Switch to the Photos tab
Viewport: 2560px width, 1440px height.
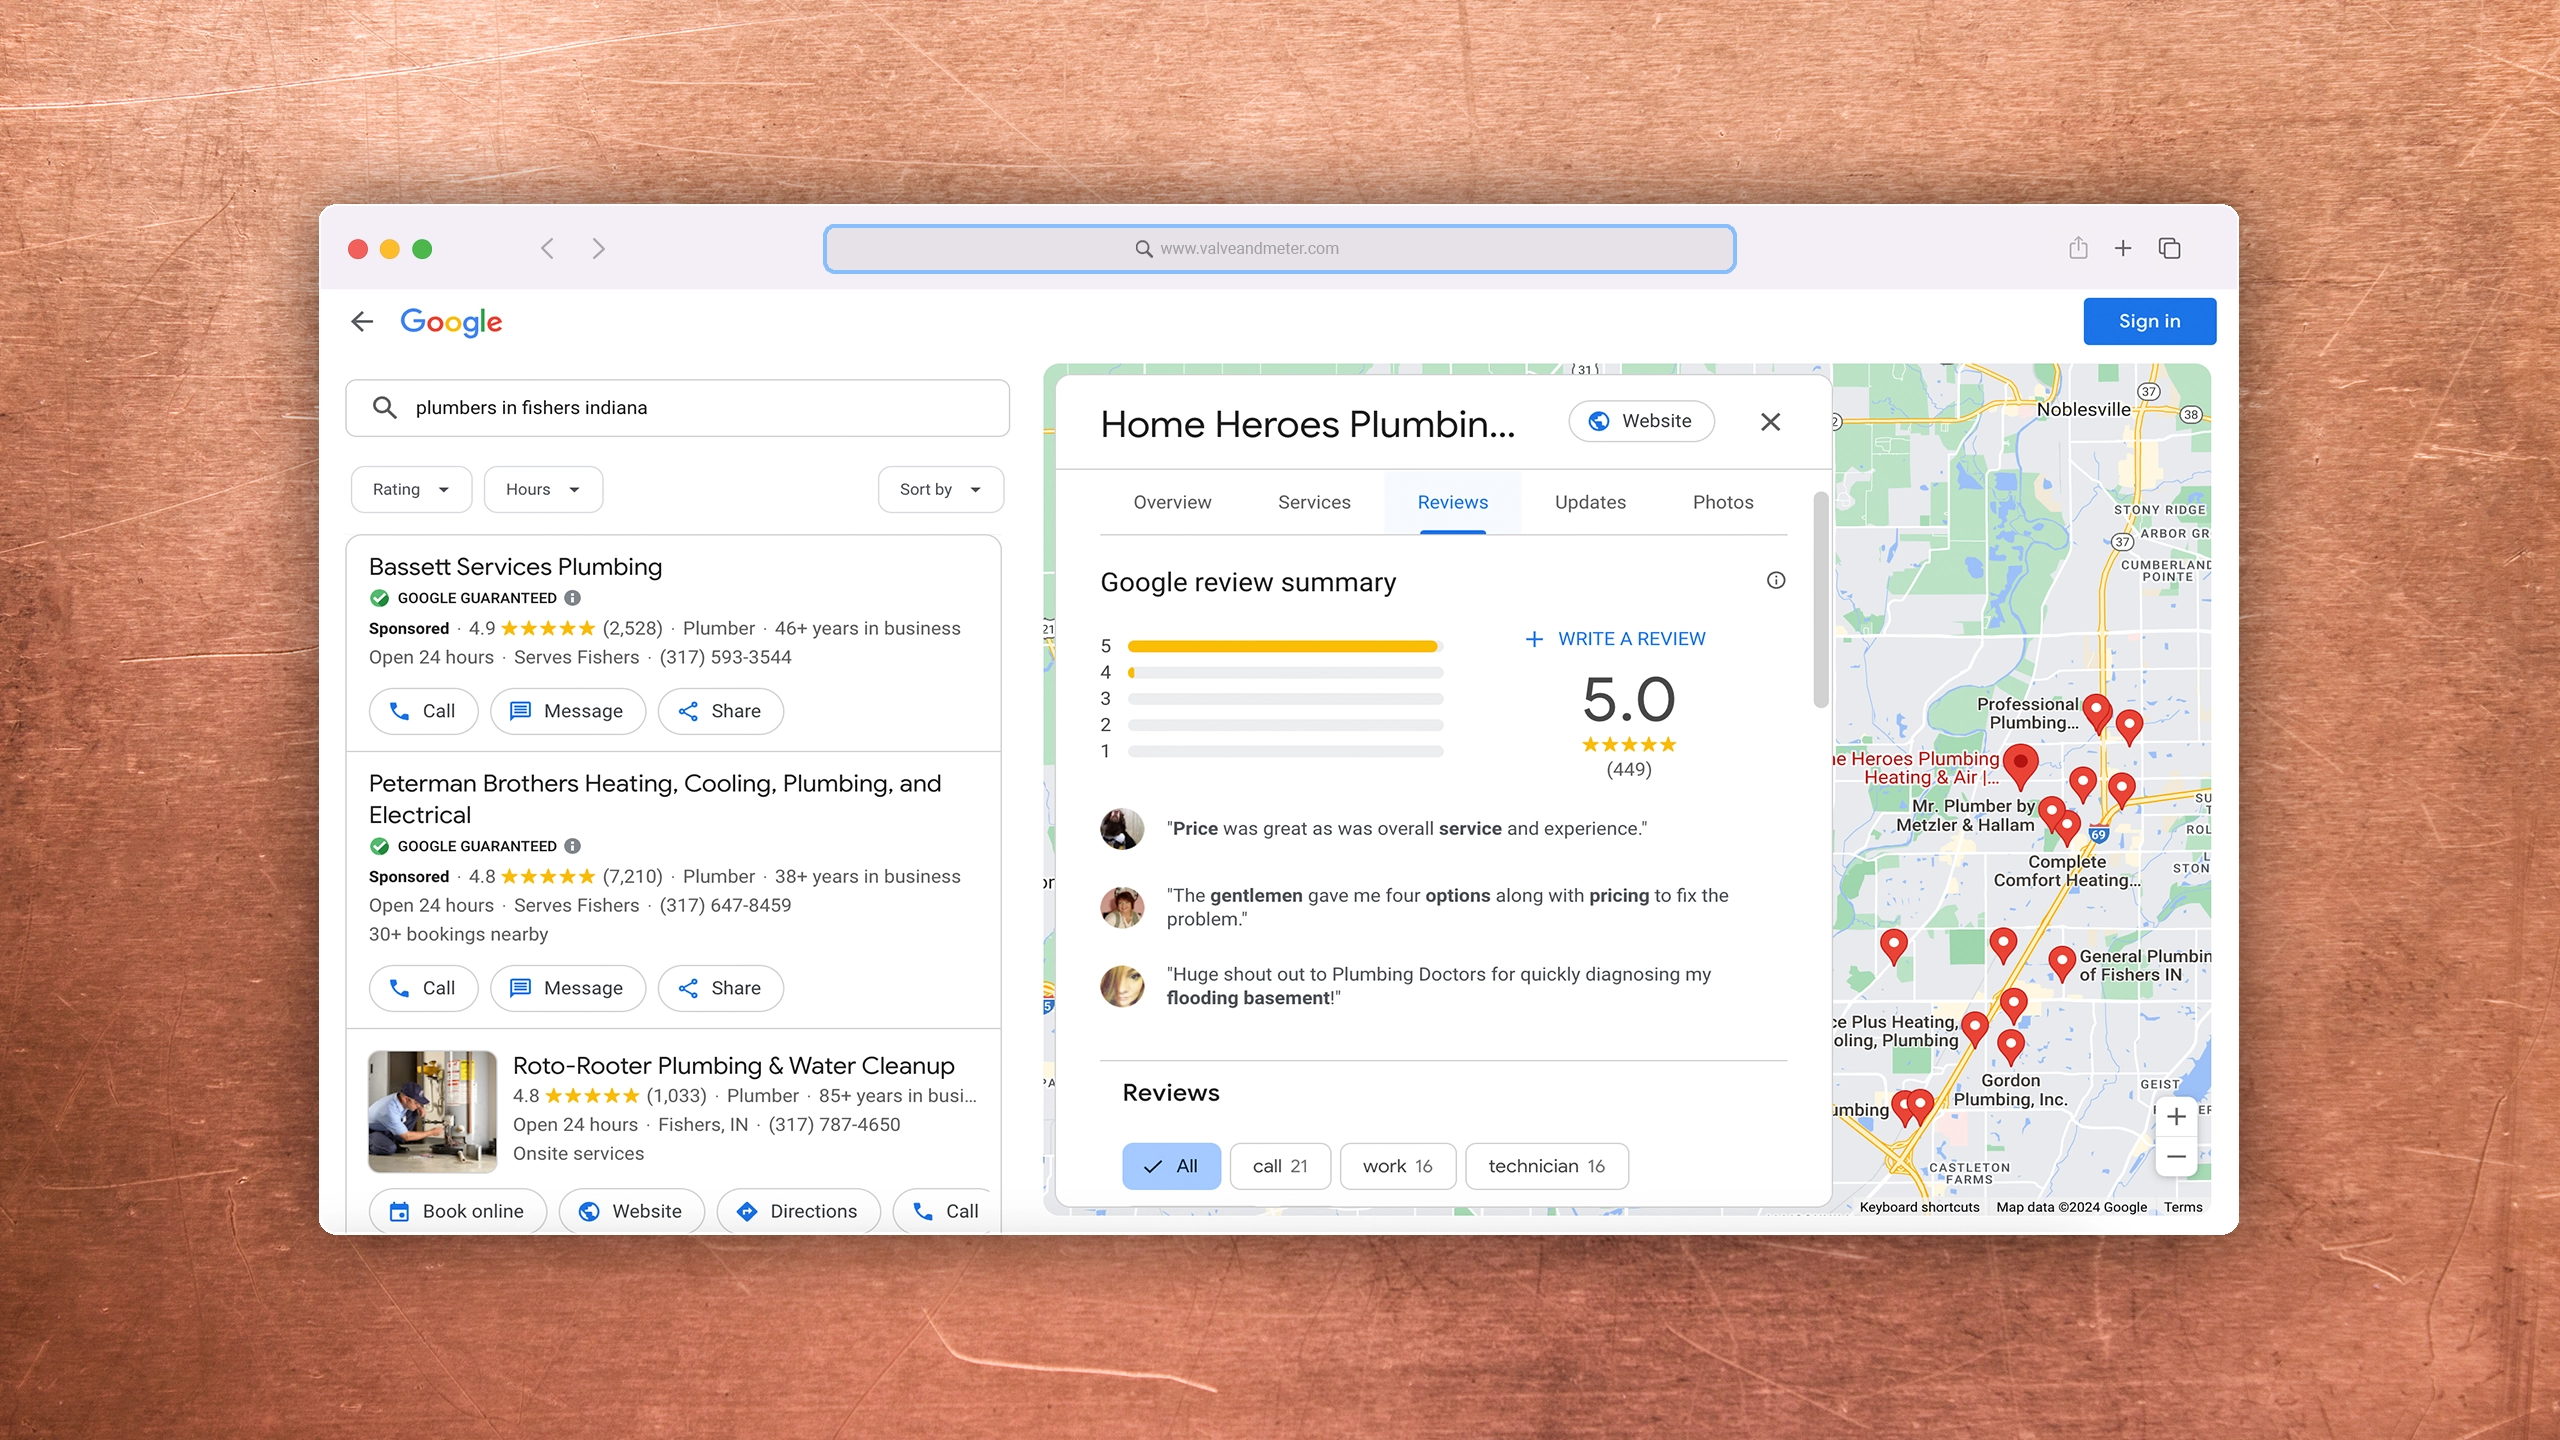(1723, 502)
